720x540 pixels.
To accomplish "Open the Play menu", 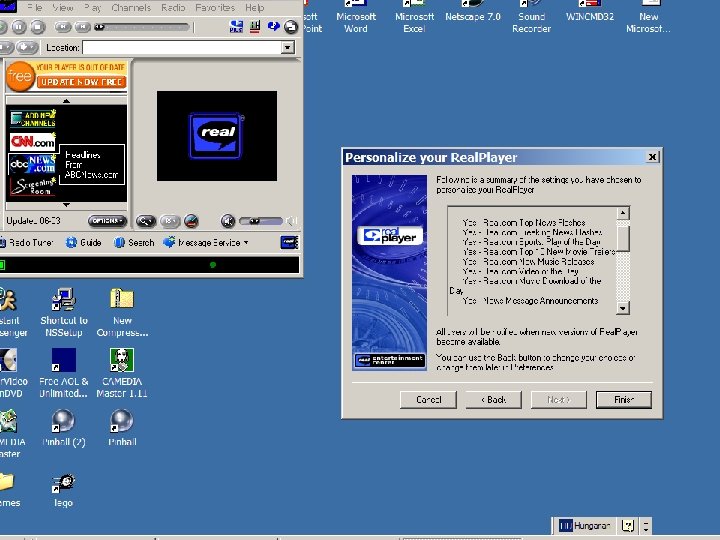I will (92, 8).
